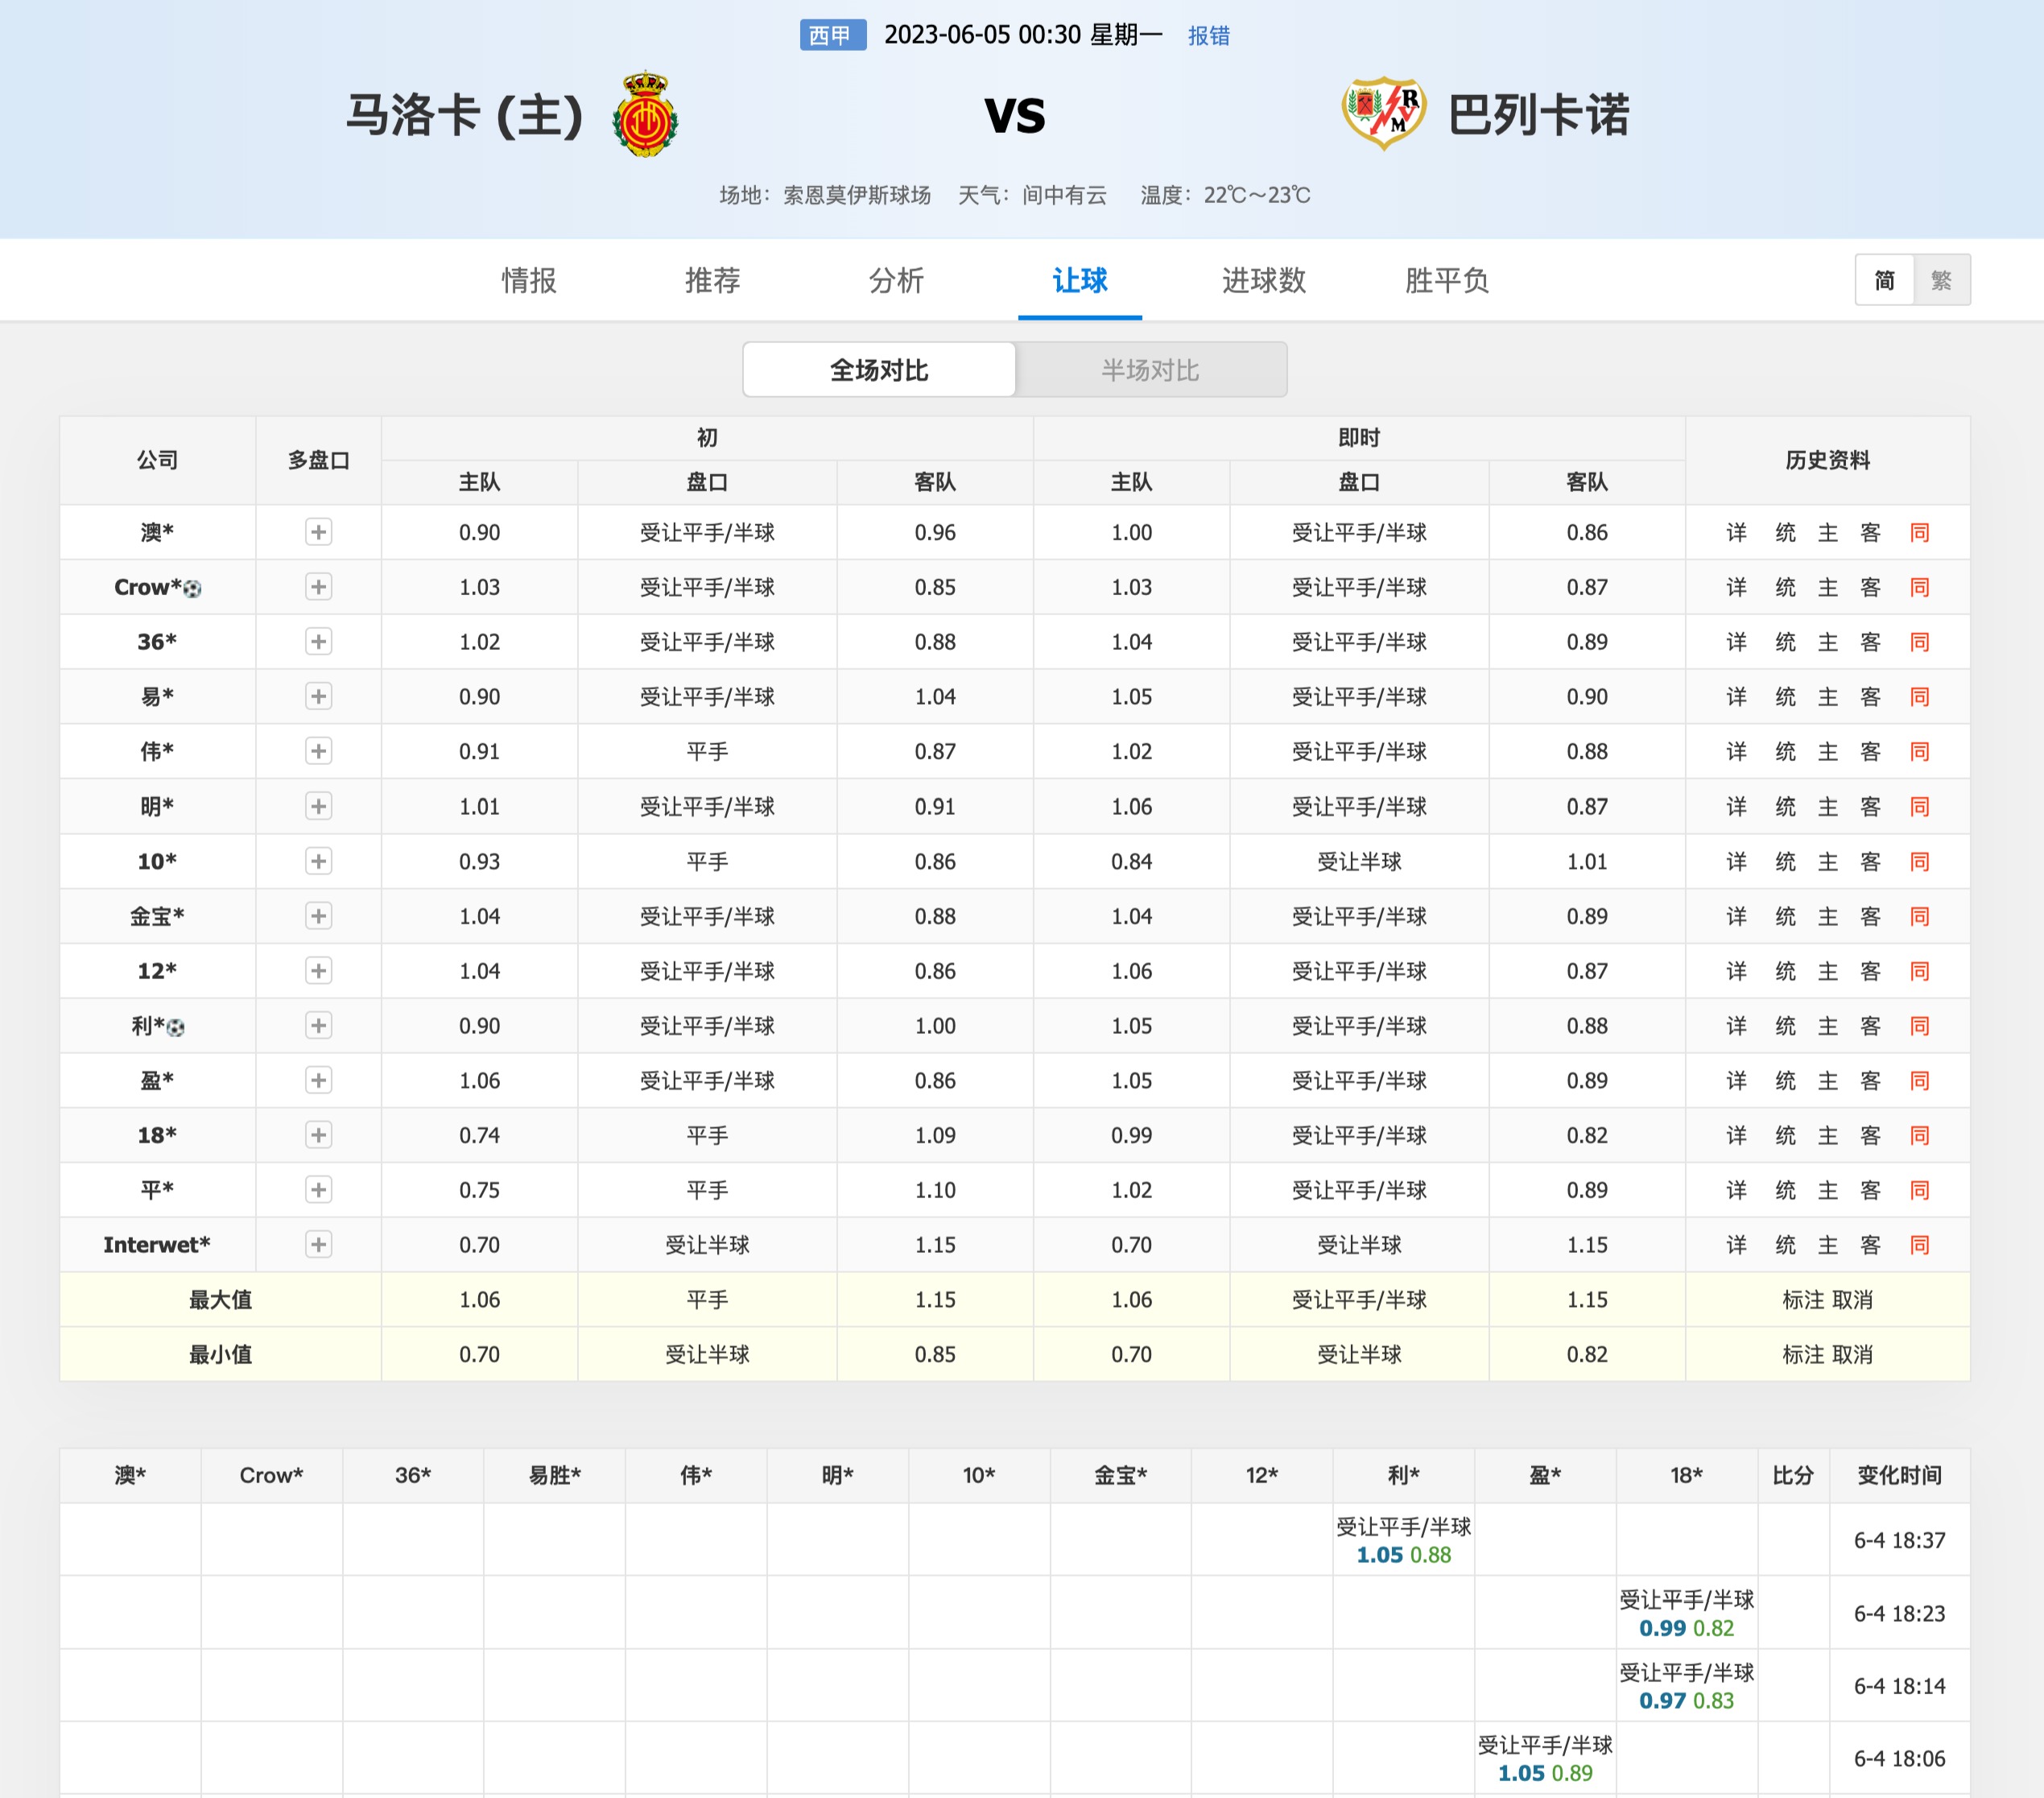This screenshot has width=2044, height=1798.
Task: Click the 比分 column header
Action: tap(1793, 1475)
